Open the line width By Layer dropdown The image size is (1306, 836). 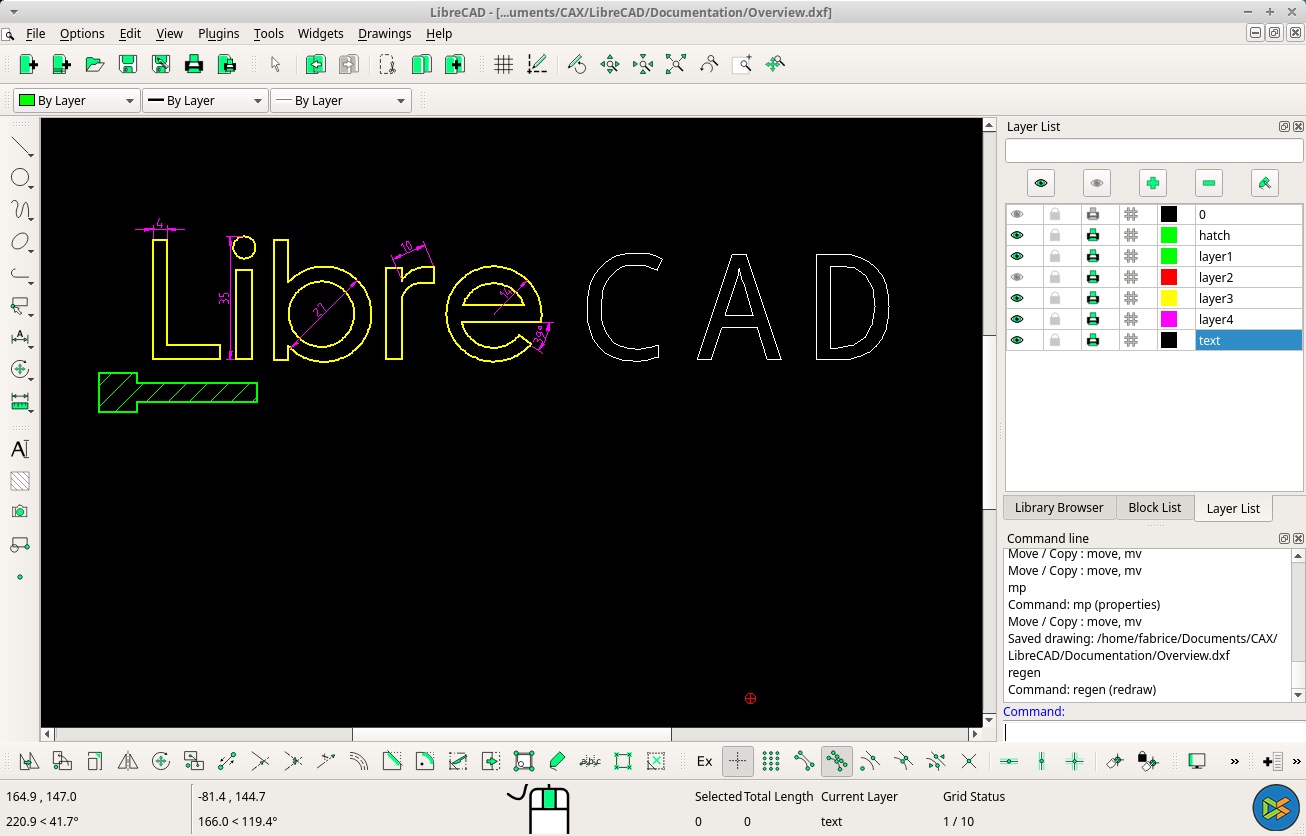coord(205,101)
